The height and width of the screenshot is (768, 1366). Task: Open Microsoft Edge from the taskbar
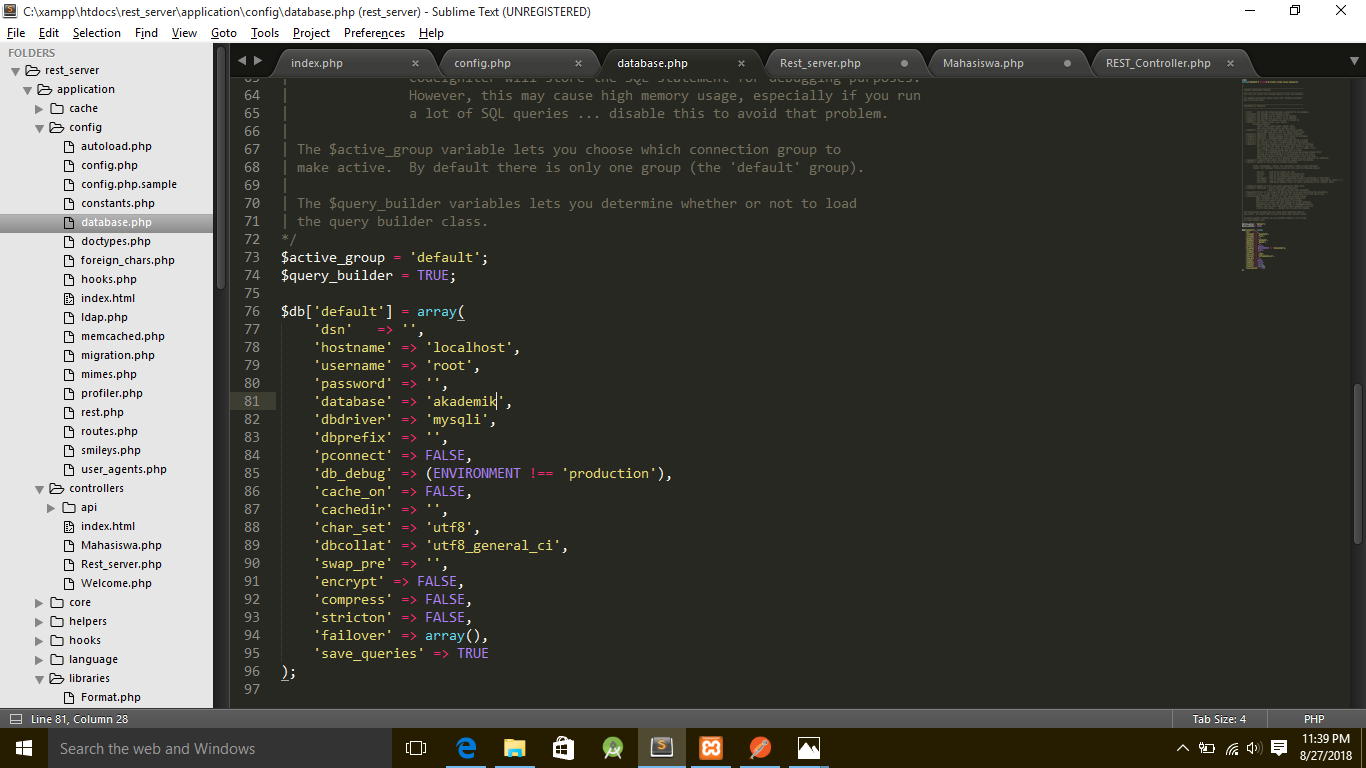click(466, 747)
